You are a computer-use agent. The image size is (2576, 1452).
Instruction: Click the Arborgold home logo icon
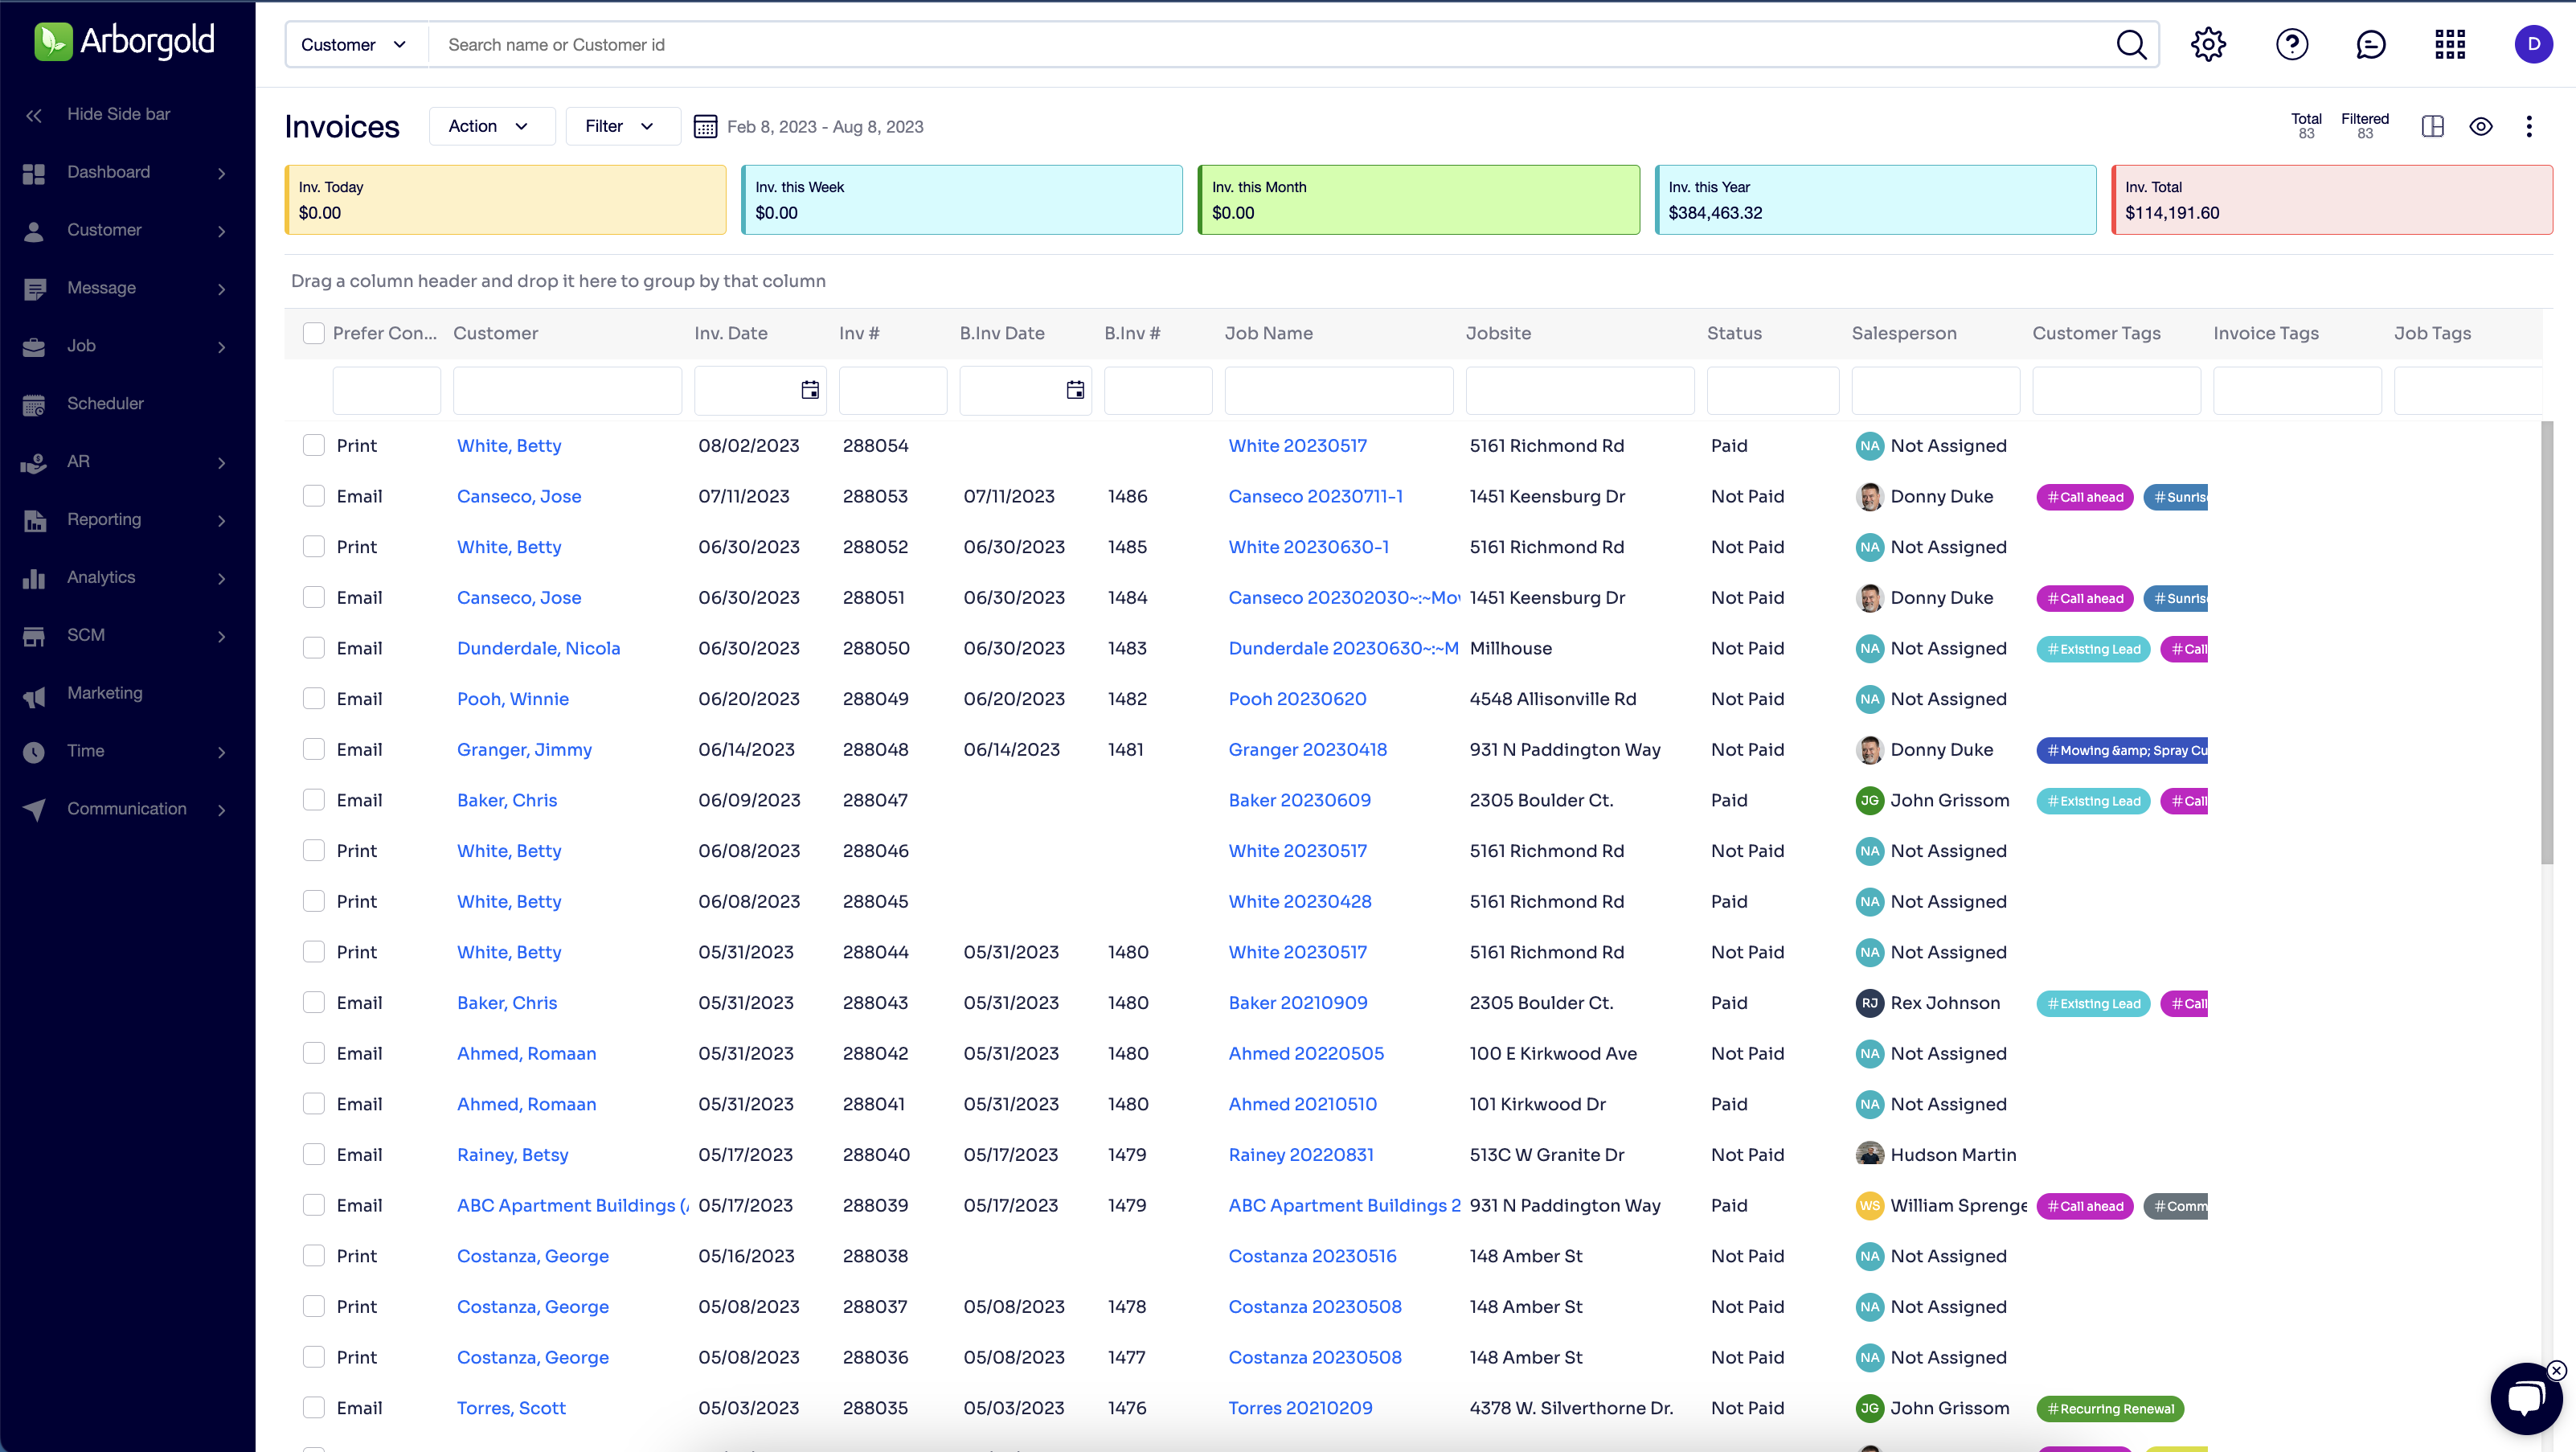pyautogui.click(x=53, y=44)
